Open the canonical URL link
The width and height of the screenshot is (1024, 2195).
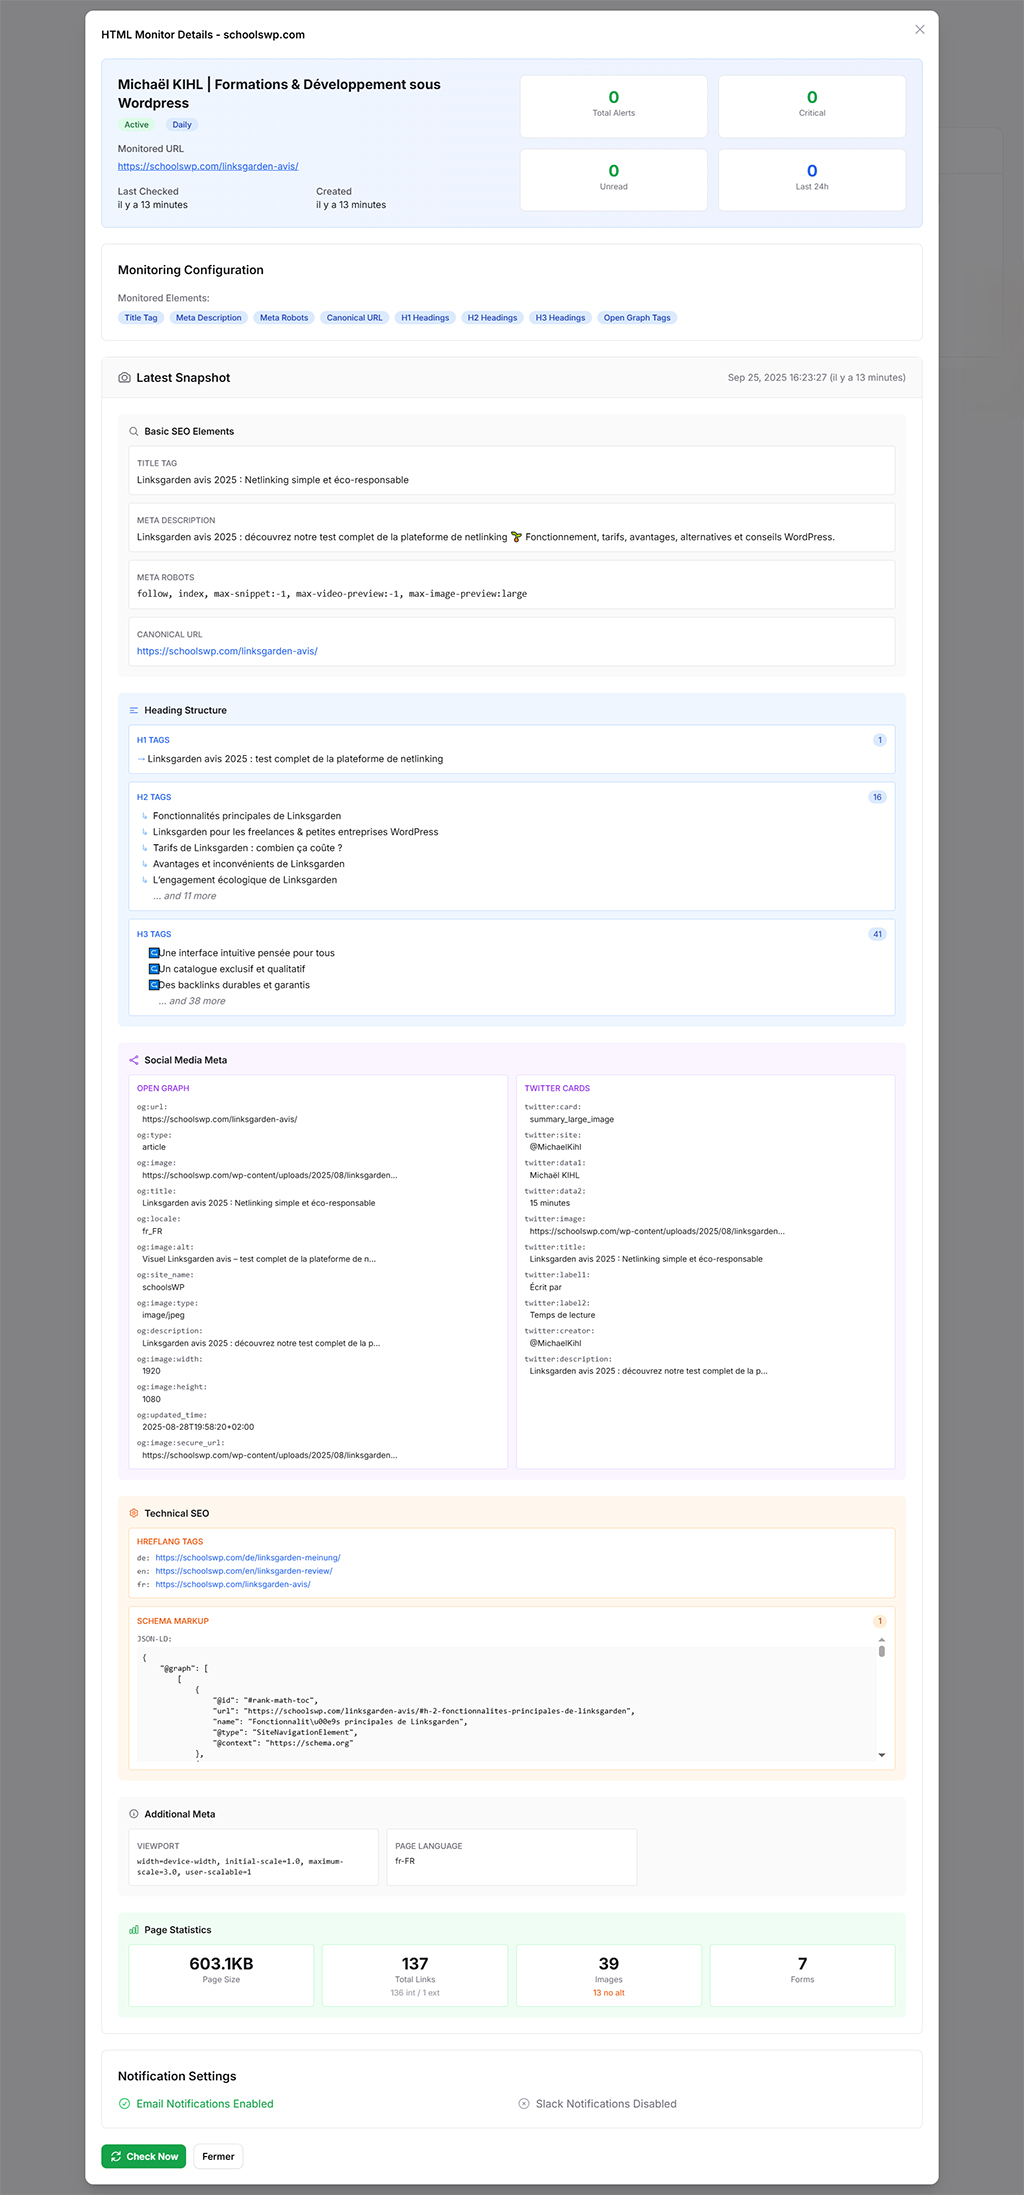pyautogui.click(x=227, y=651)
